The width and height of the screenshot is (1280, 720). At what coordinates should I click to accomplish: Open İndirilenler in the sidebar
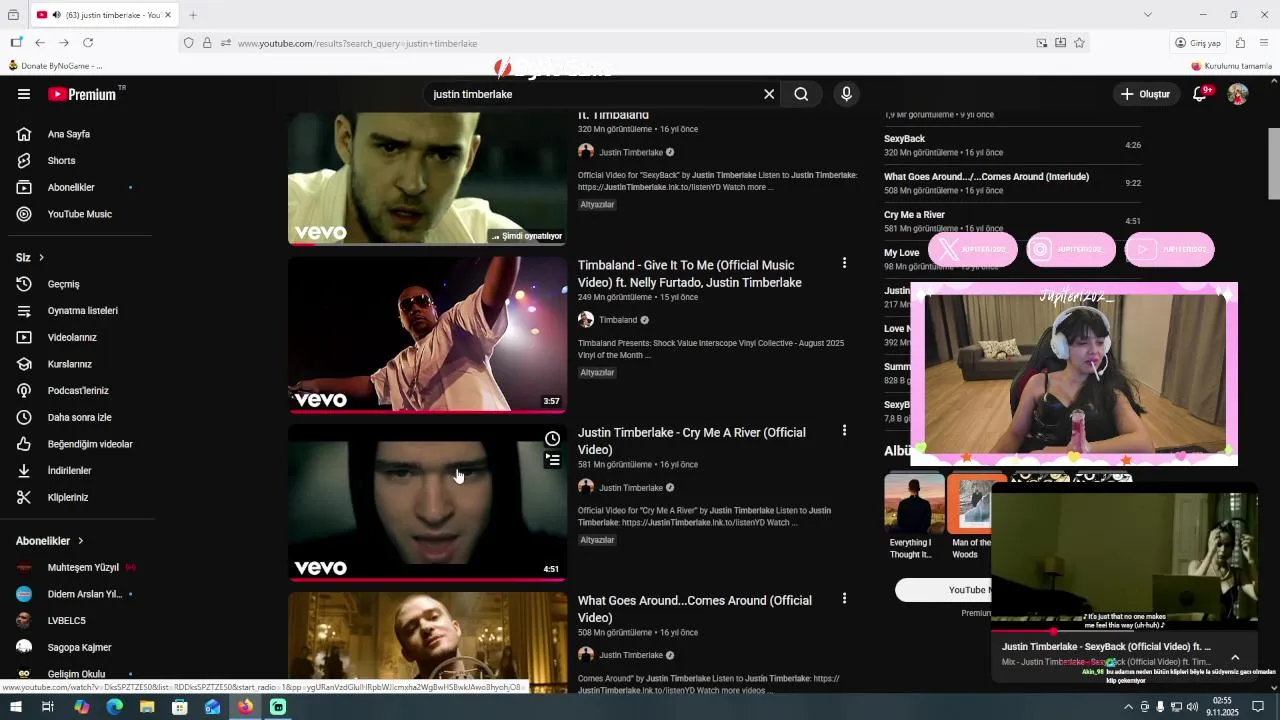pos(76,471)
